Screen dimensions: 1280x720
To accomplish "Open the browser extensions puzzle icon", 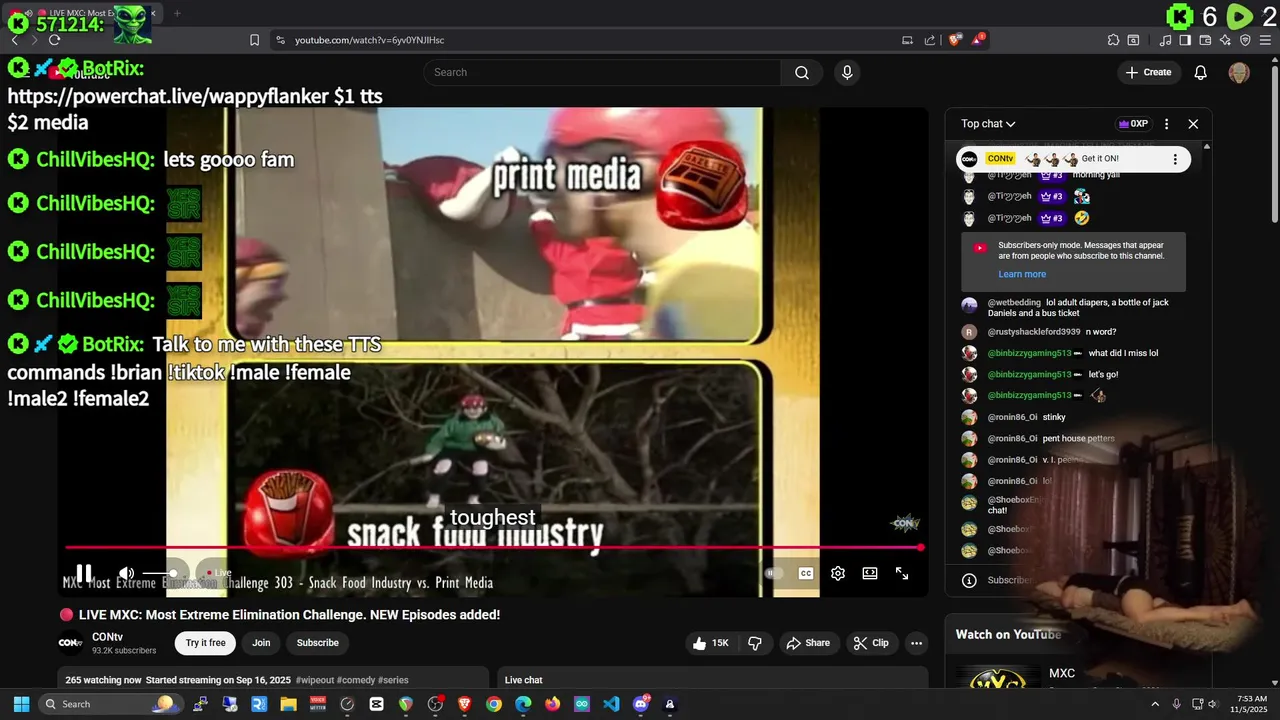I will click(1113, 40).
